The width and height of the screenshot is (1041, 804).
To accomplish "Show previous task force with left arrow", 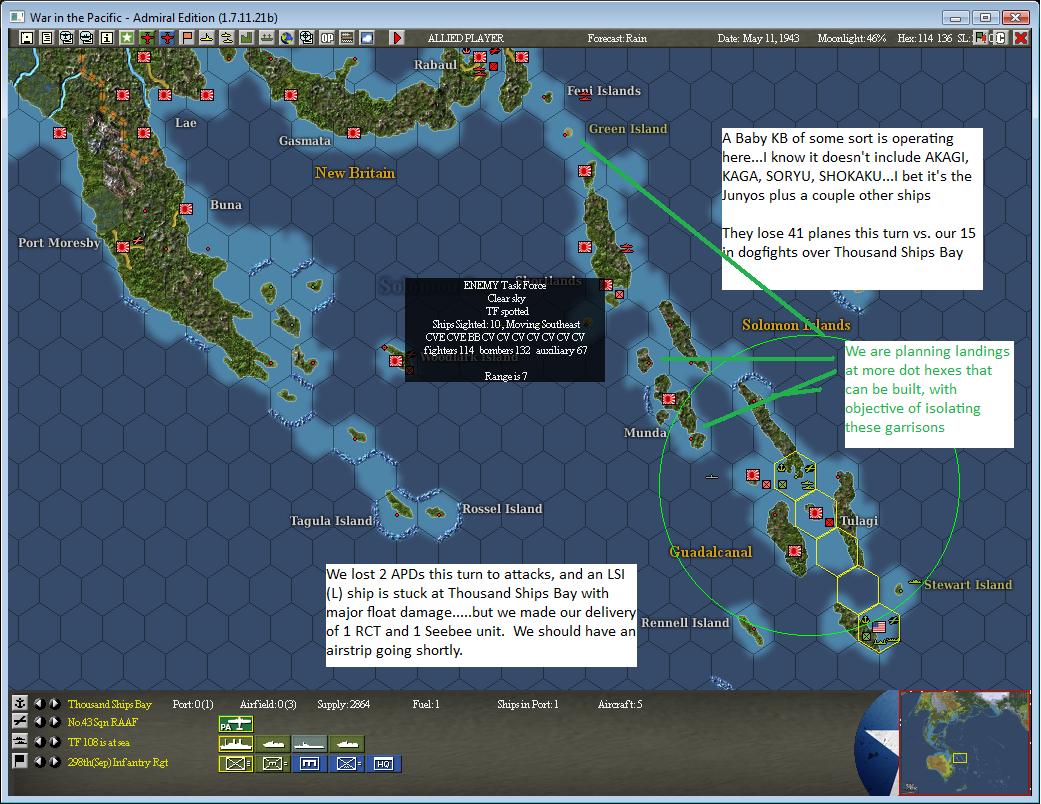I will [40, 742].
